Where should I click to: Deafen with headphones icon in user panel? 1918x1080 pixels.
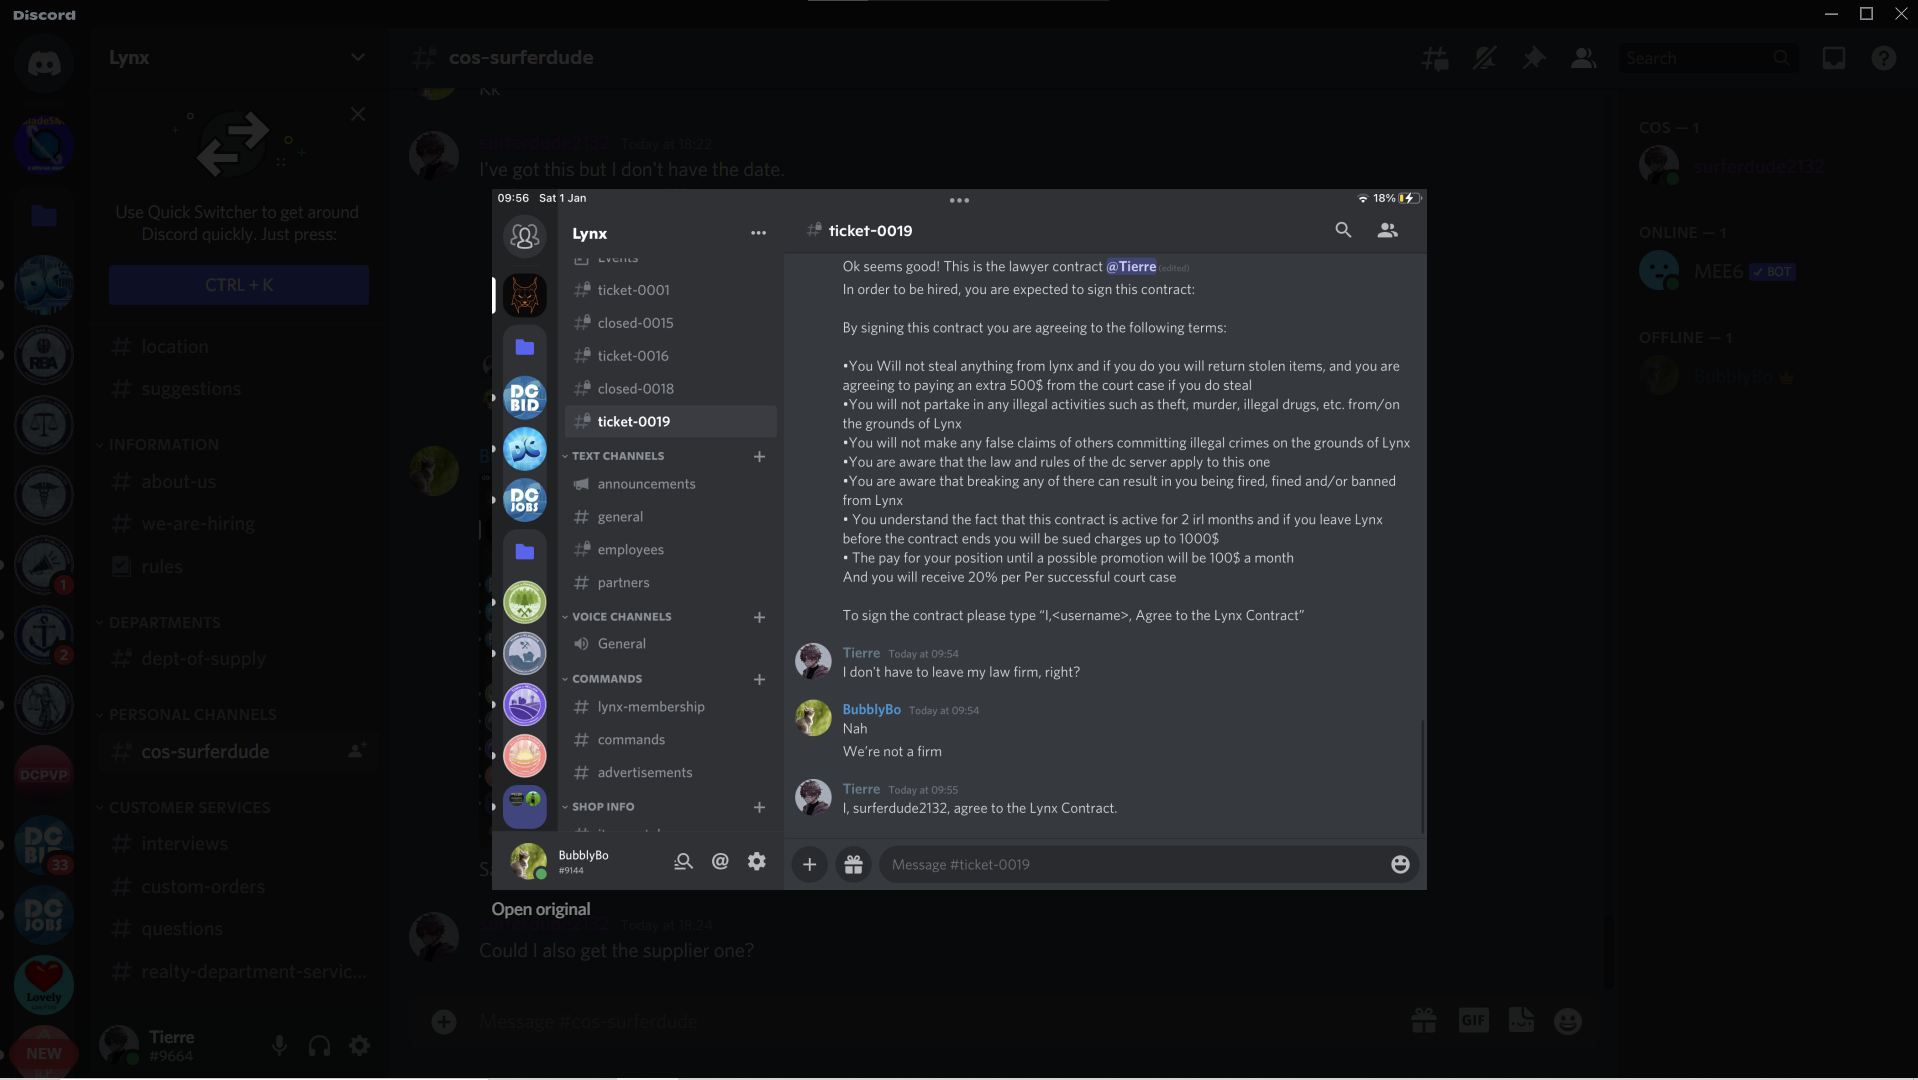pyautogui.click(x=319, y=1046)
